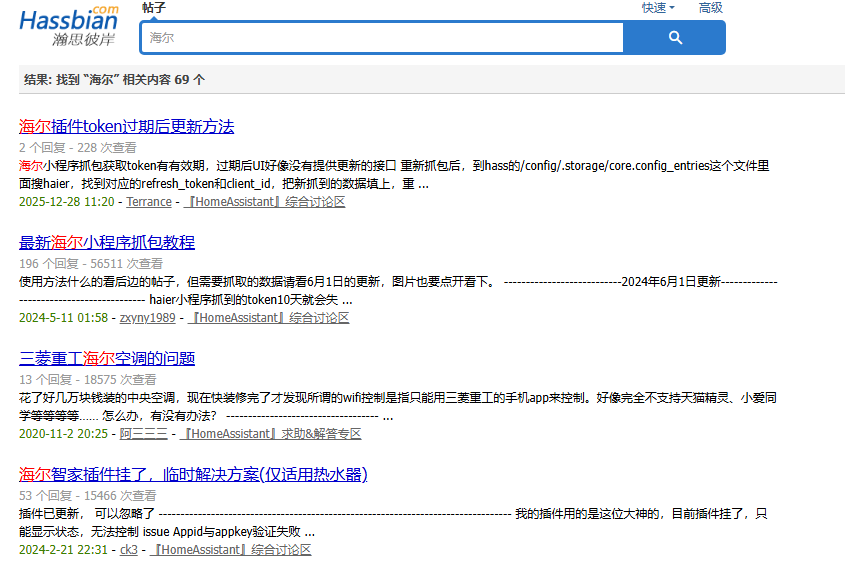
Task: Select the 帖子 search tab
Action: pyautogui.click(x=154, y=8)
